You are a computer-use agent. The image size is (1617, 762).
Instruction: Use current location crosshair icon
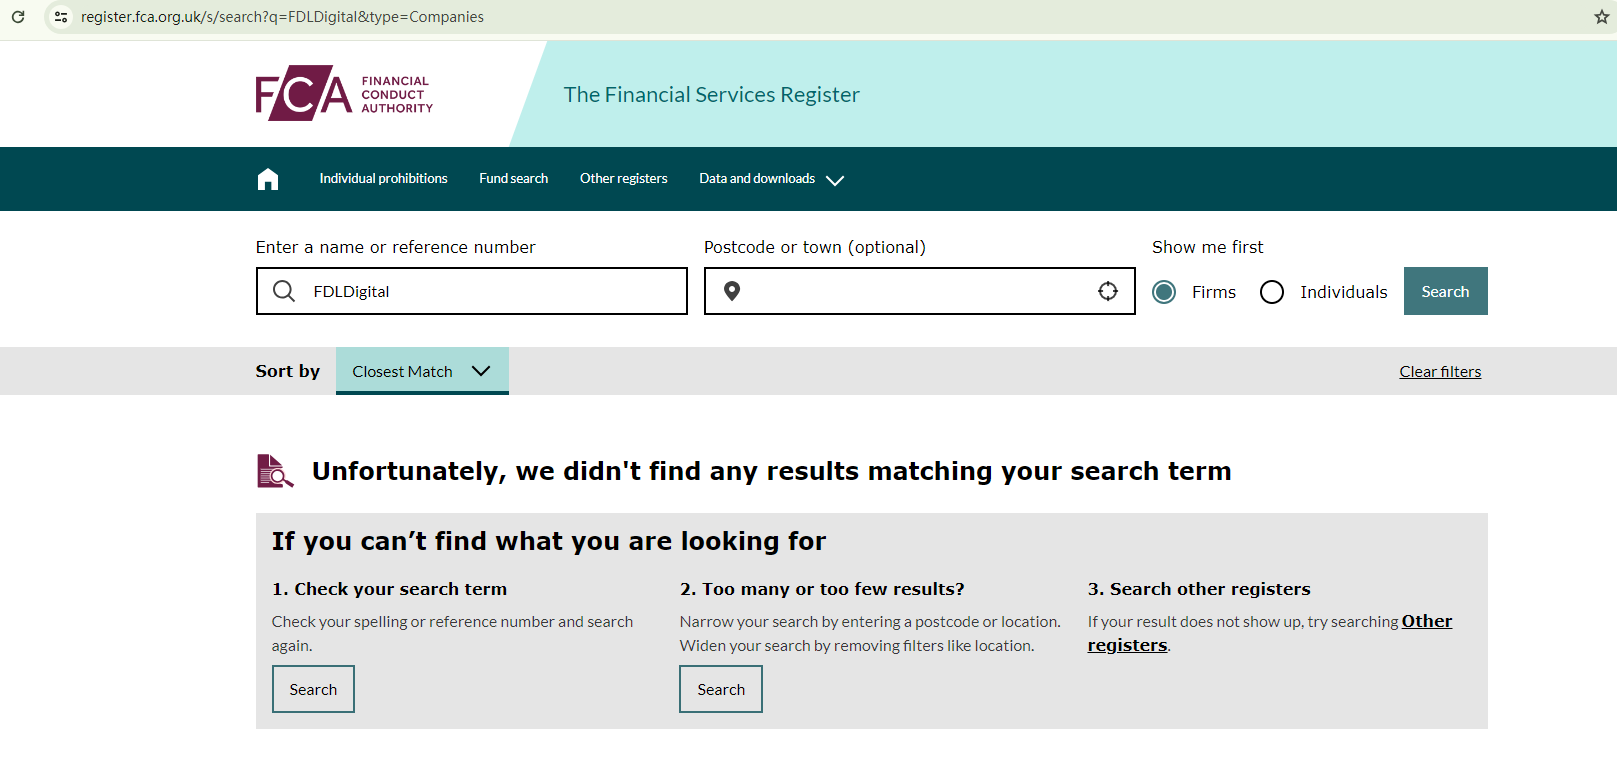(1108, 291)
